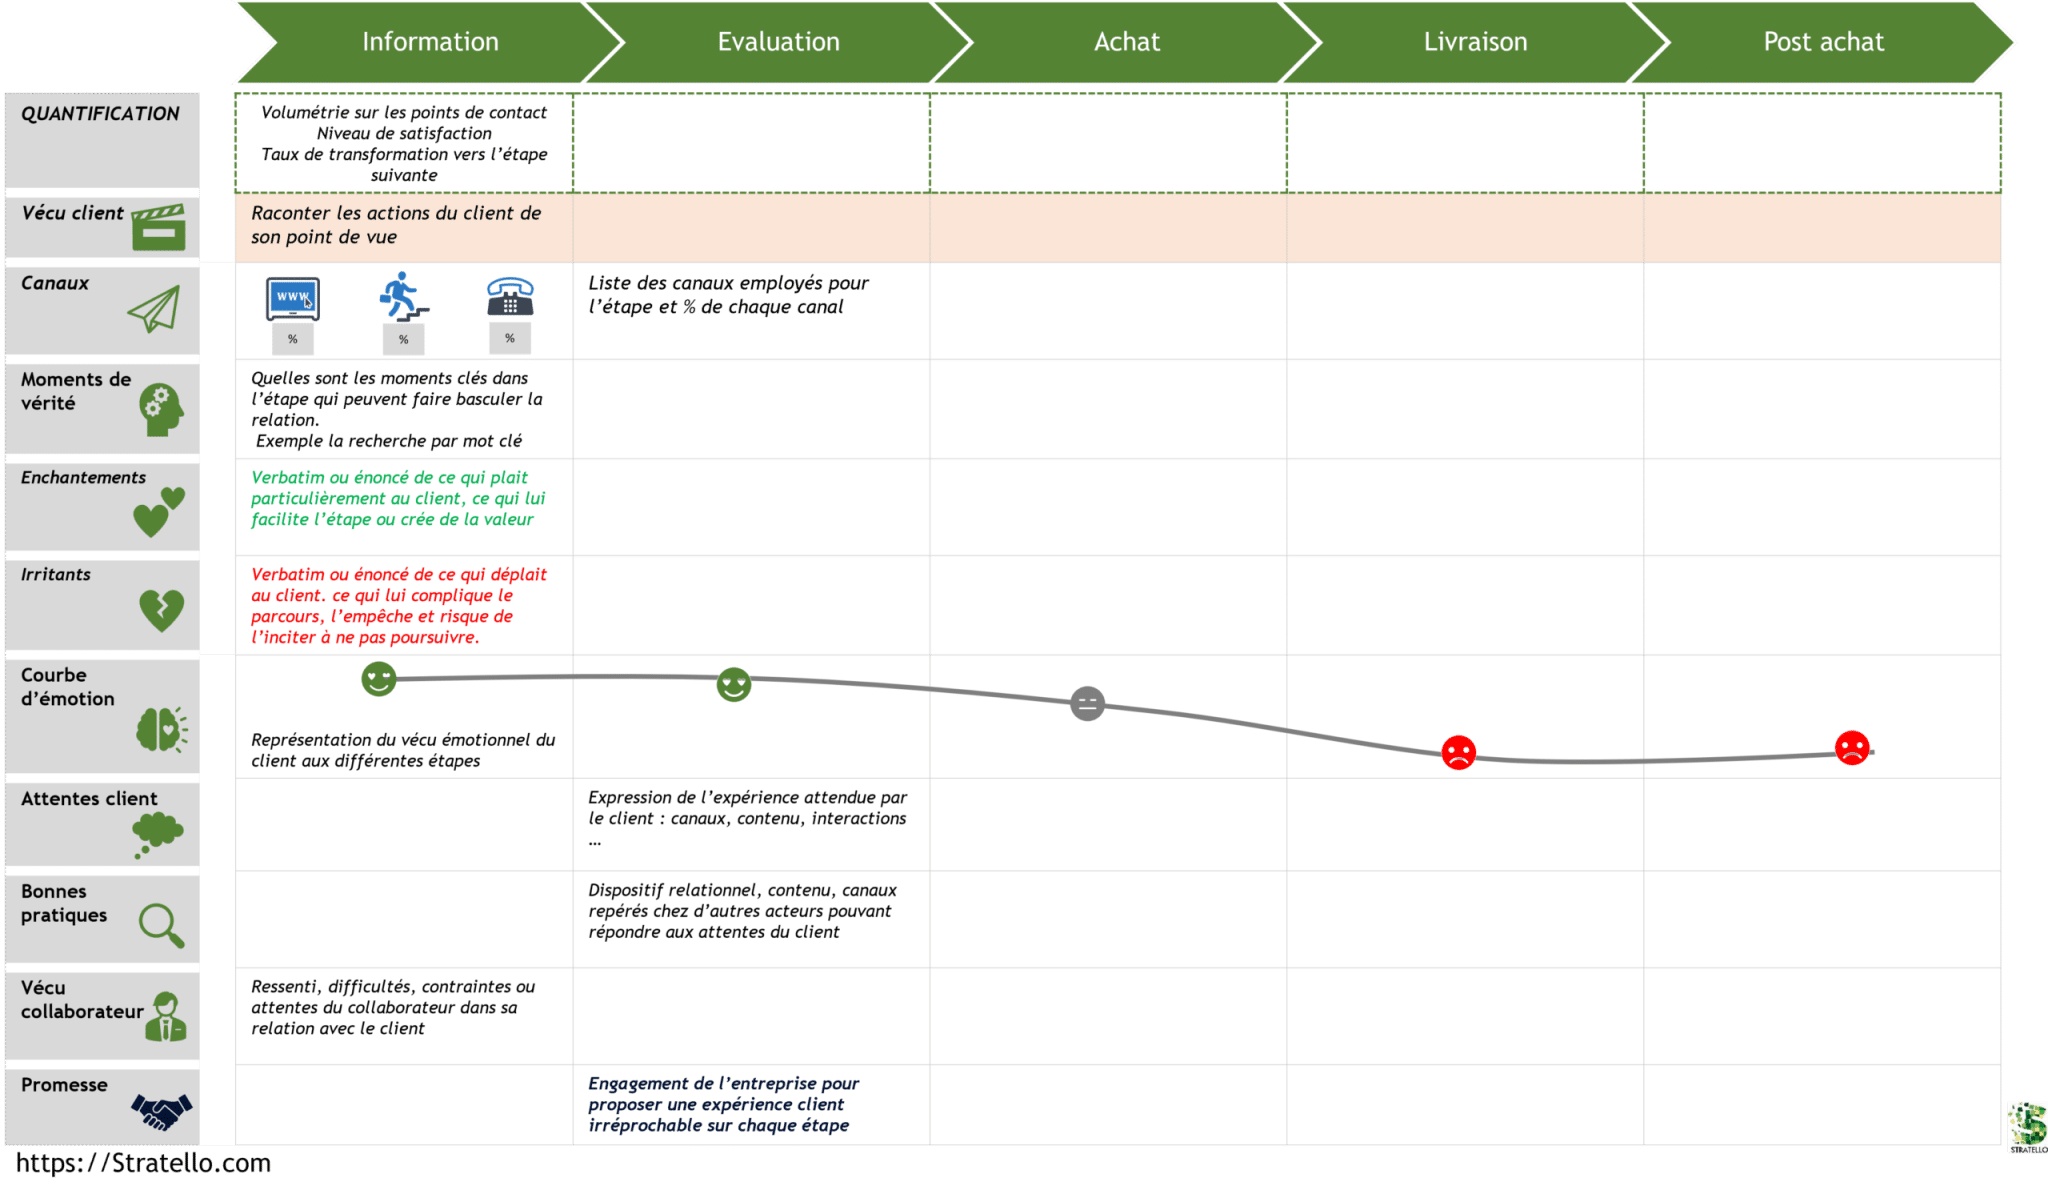
Task: Open the Information stage header
Action: pyautogui.click(x=430, y=42)
